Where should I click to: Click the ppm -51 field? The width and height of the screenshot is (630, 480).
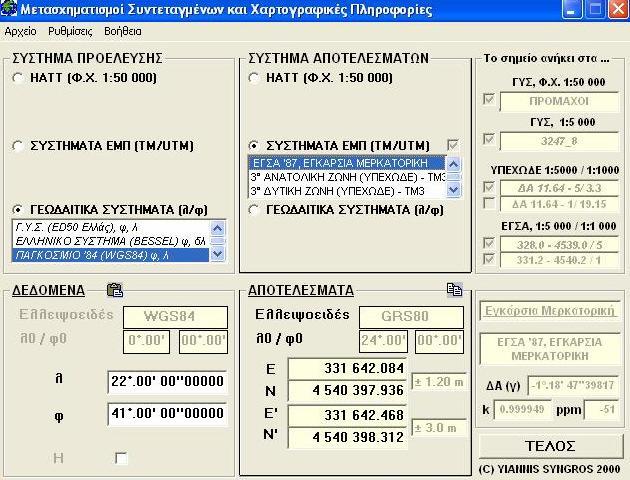pyautogui.click(x=601, y=410)
